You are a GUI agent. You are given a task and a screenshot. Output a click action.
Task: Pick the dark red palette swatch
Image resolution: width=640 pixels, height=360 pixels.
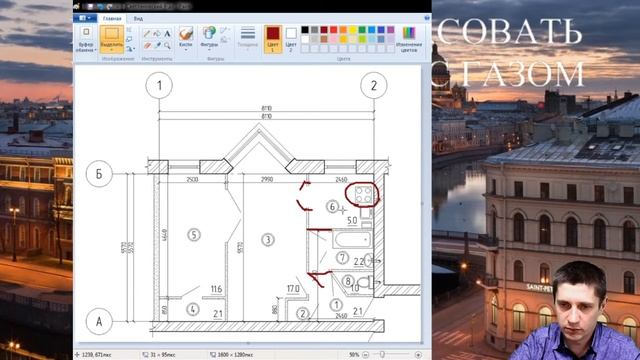point(324,29)
